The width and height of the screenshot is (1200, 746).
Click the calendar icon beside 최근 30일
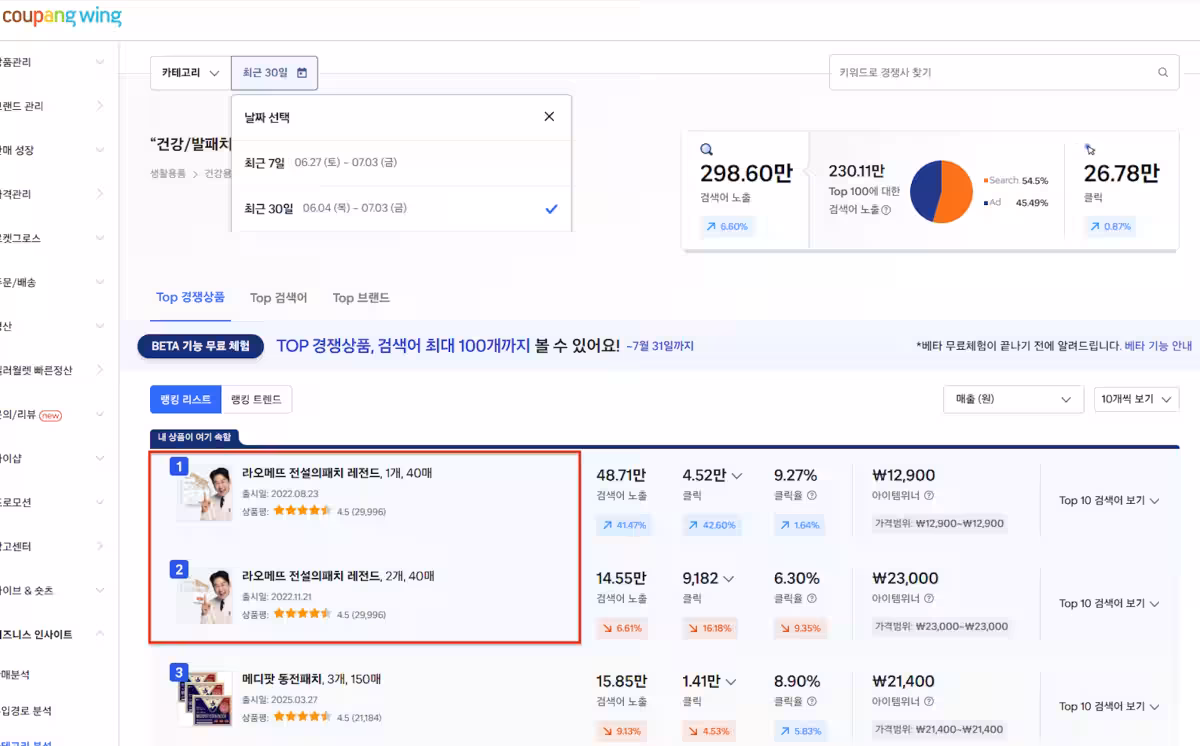pos(302,73)
